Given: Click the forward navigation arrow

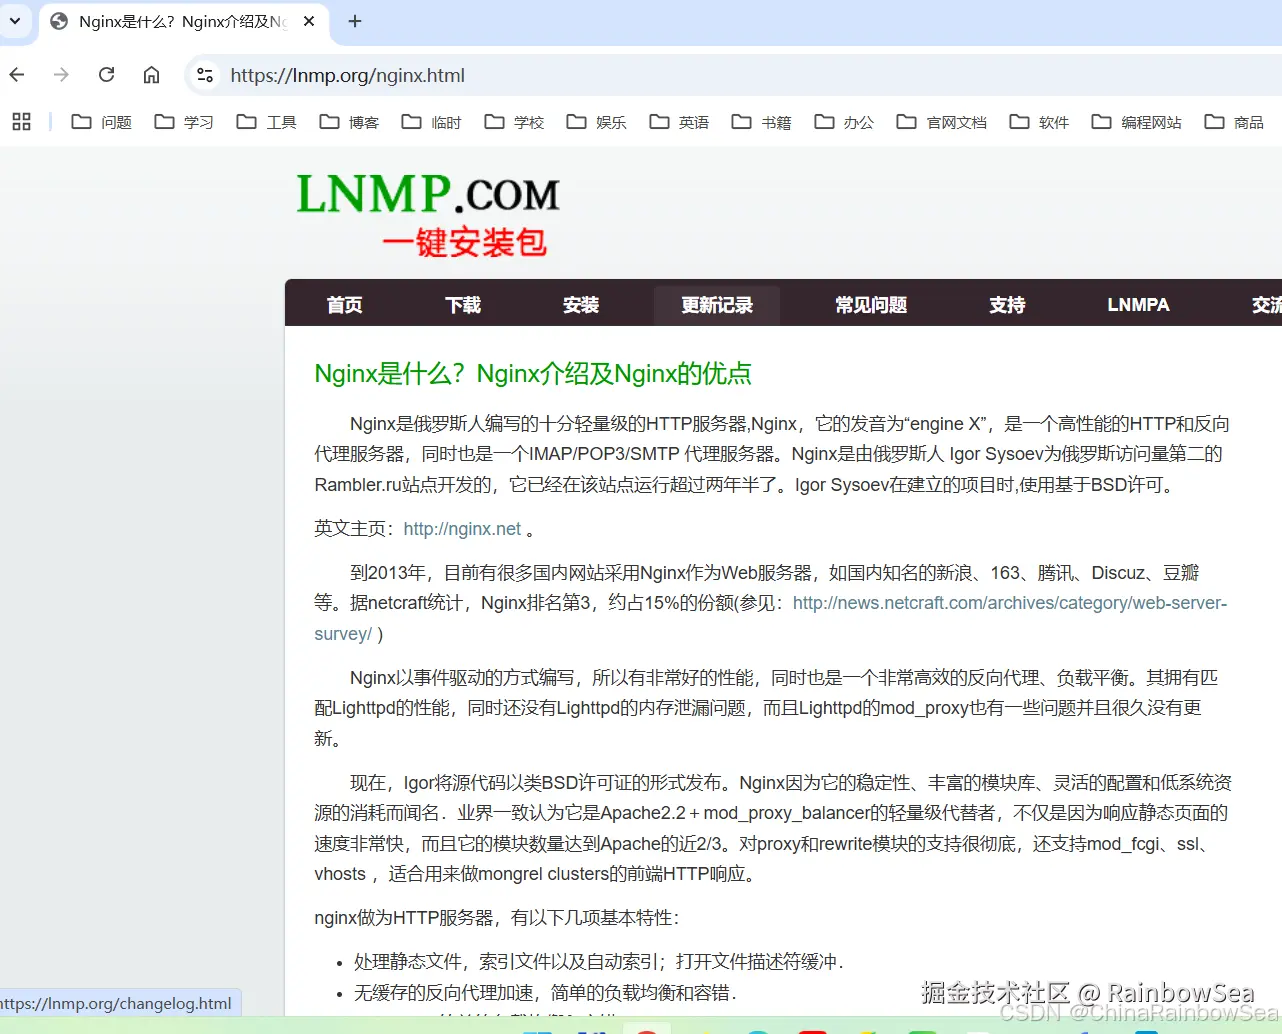Looking at the screenshot, I should pos(60,75).
